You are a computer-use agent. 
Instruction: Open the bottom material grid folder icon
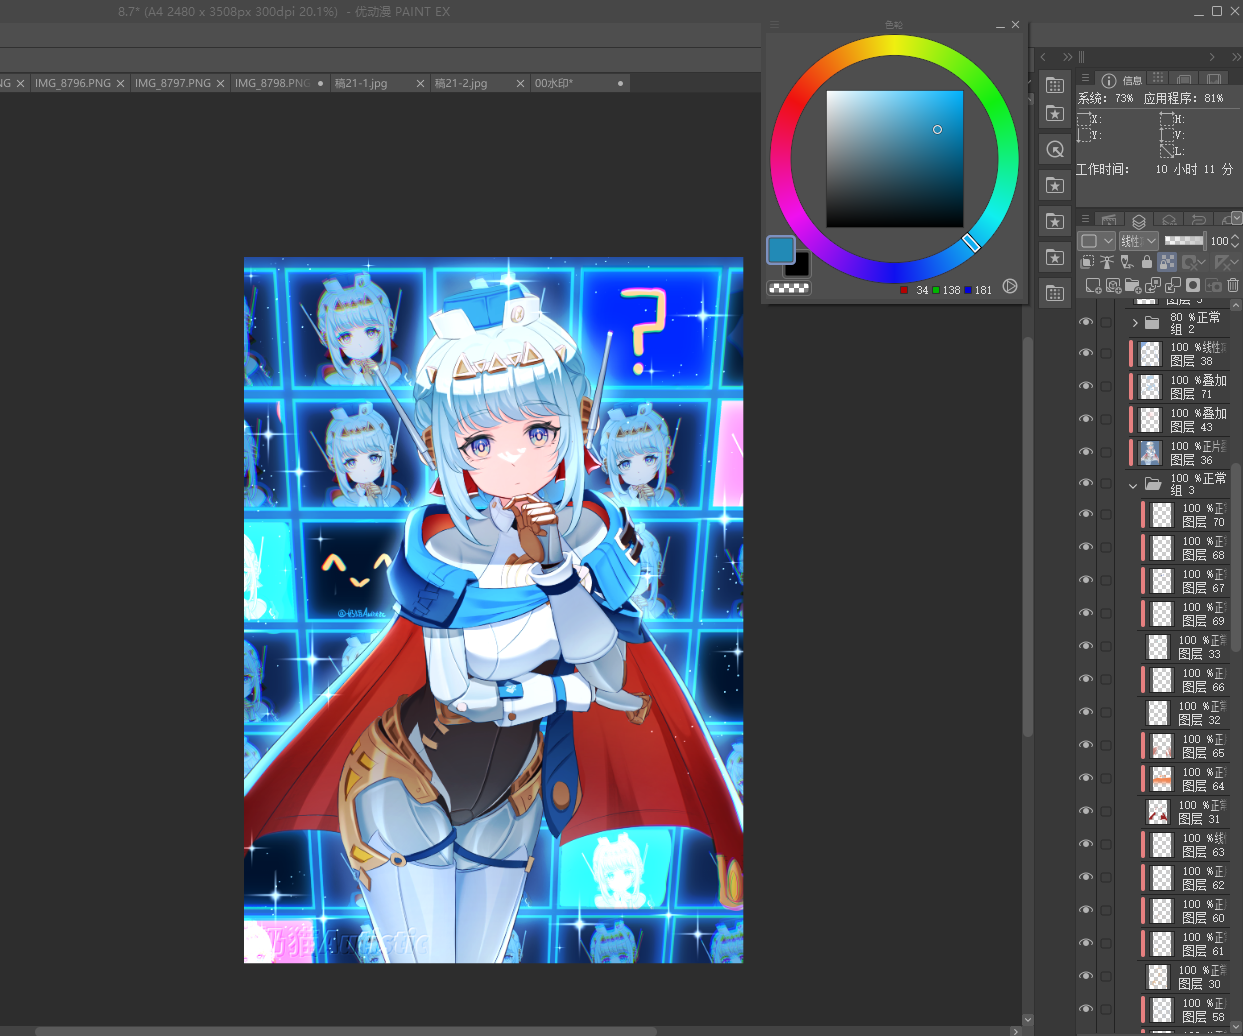(x=1055, y=293)
